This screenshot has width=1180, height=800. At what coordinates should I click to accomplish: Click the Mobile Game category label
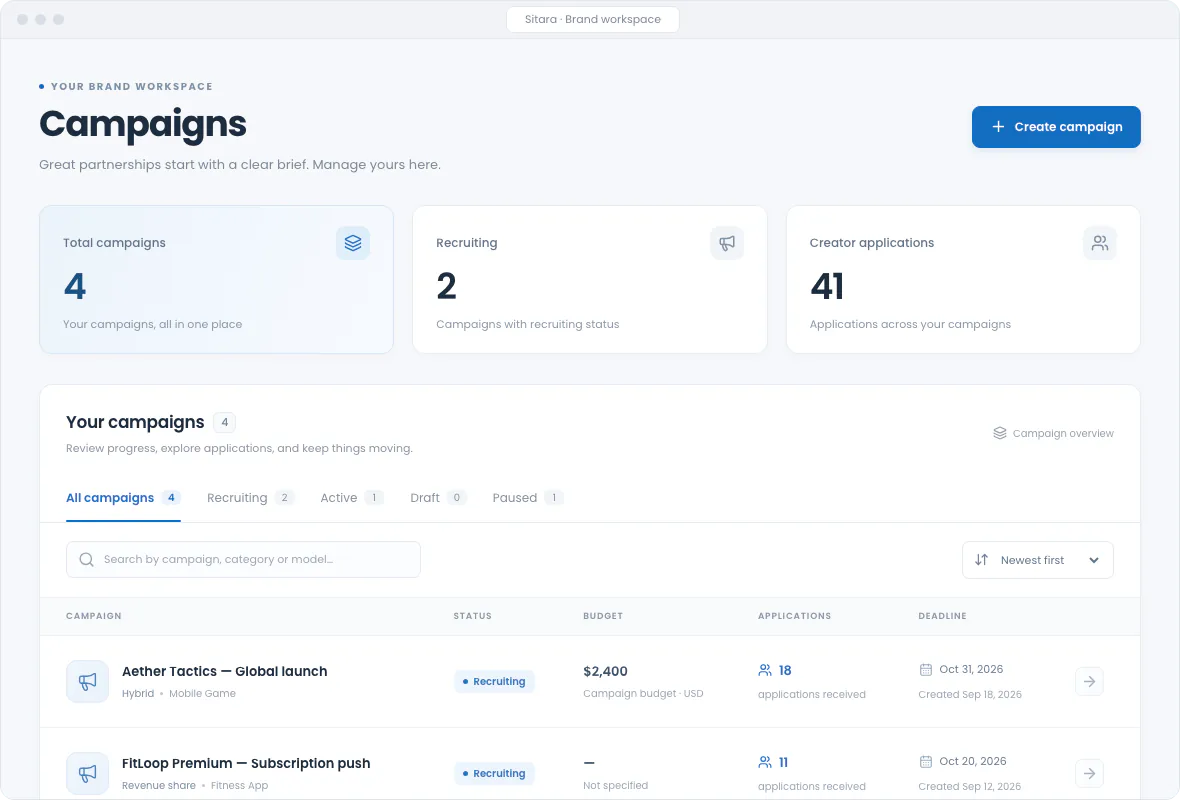[x=202, y=693]
